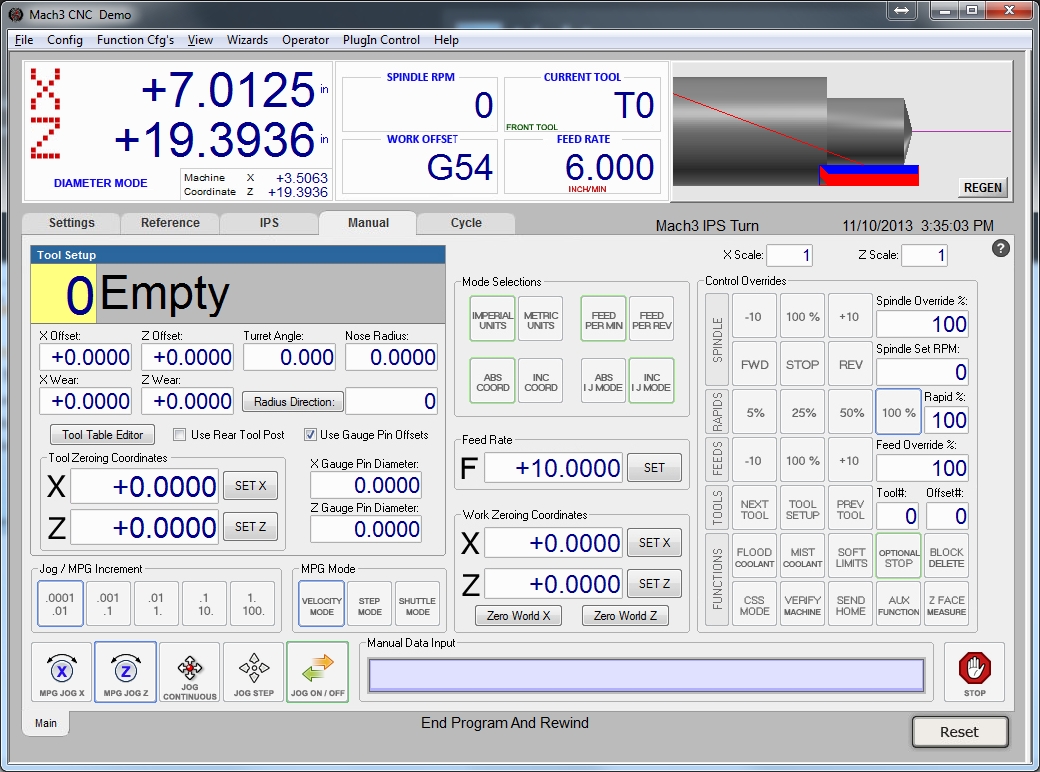Open Function Cfg's menu
The image size is (1040, 772).
point(135,40)
